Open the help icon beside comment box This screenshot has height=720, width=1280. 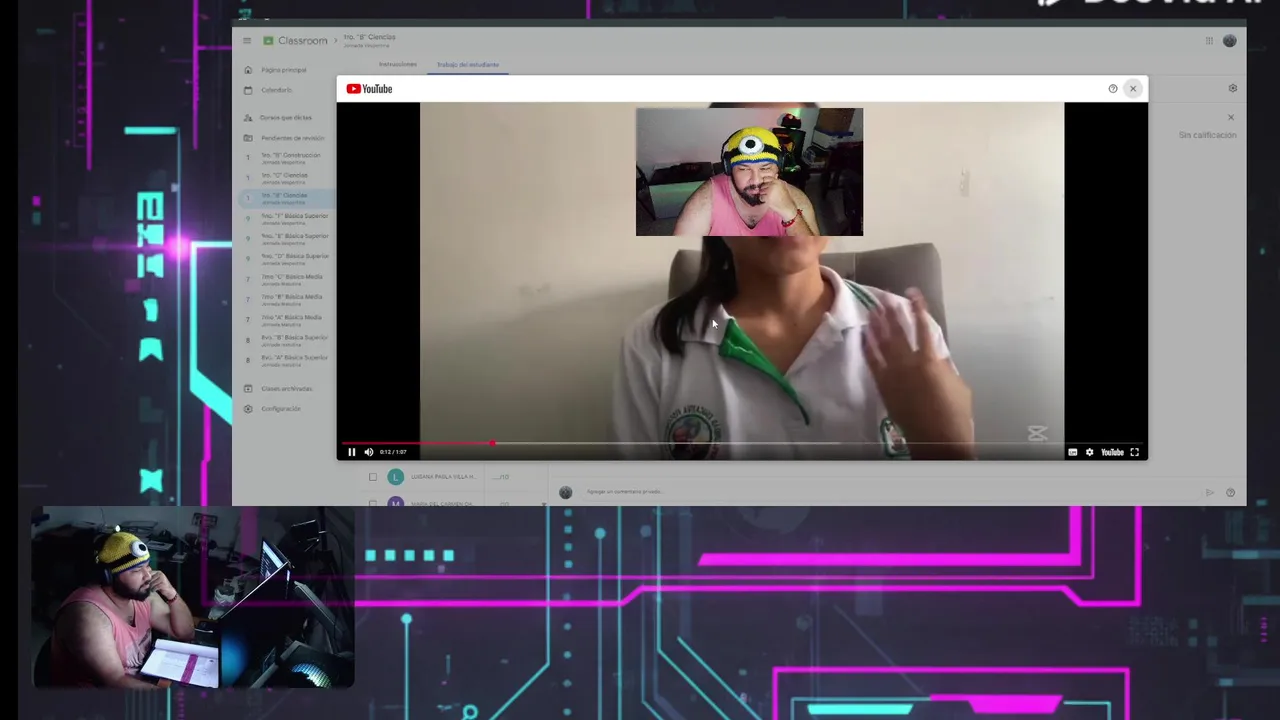point(1230,492)
